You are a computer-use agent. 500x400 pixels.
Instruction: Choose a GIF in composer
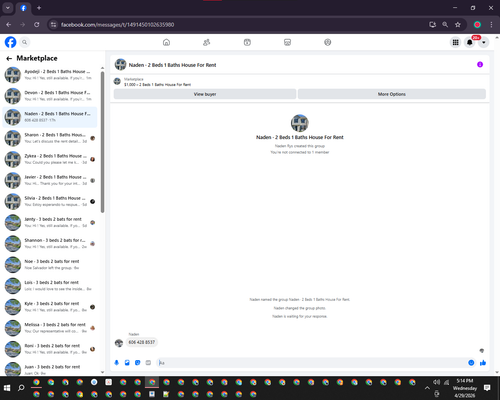(x=148, y=363)
